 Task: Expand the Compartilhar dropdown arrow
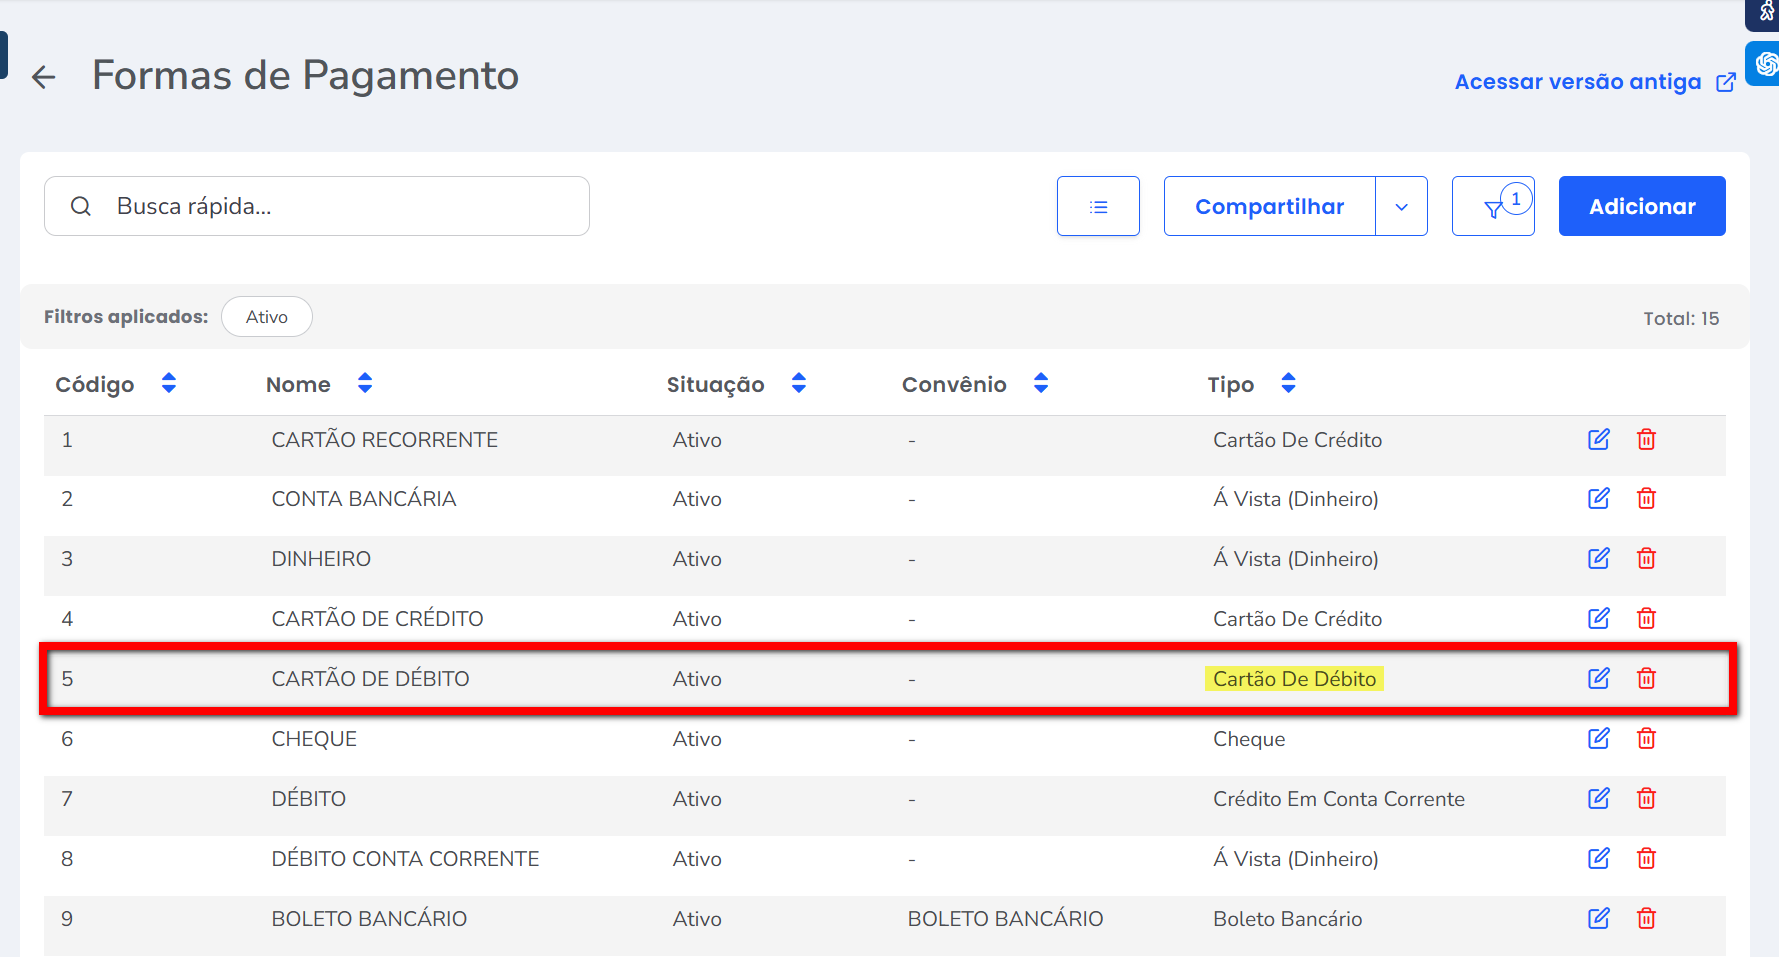coord(1401,207)
